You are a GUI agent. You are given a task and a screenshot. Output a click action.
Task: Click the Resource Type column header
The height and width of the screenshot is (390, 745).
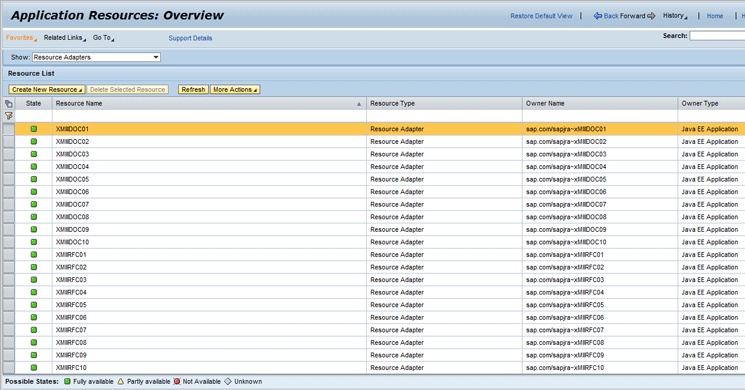tap(444, 104)
